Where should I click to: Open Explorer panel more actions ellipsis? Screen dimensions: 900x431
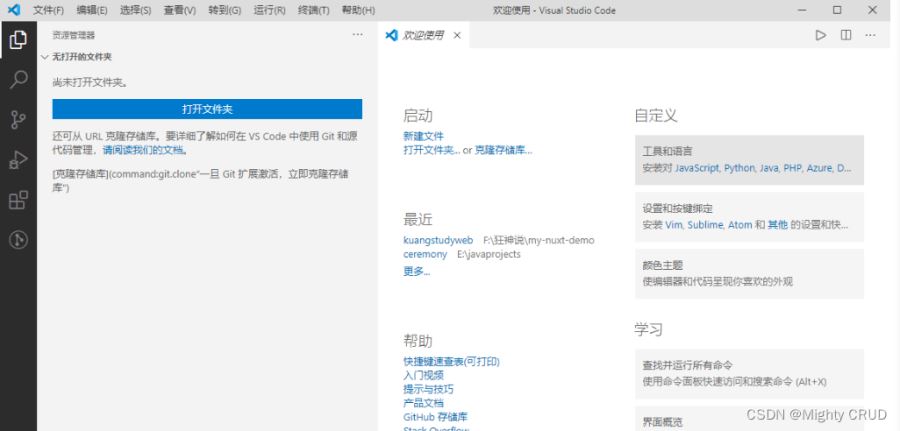click(358, 34)
